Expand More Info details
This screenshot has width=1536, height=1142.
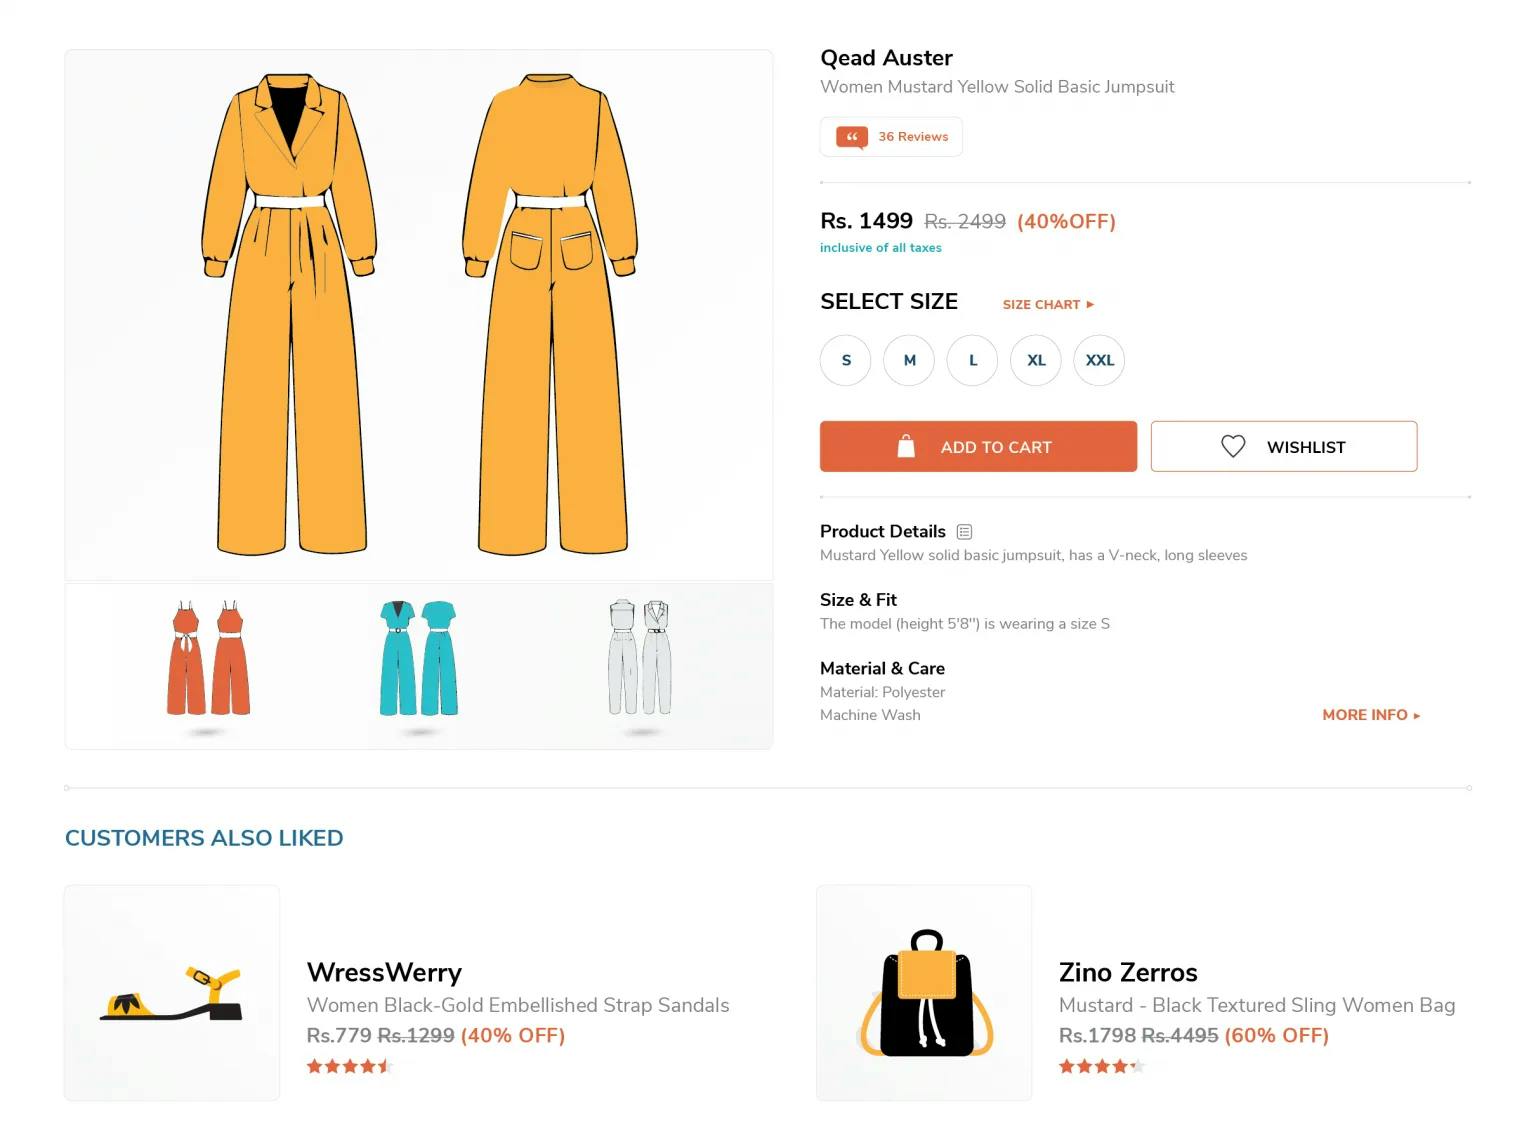coord(1371,715)
